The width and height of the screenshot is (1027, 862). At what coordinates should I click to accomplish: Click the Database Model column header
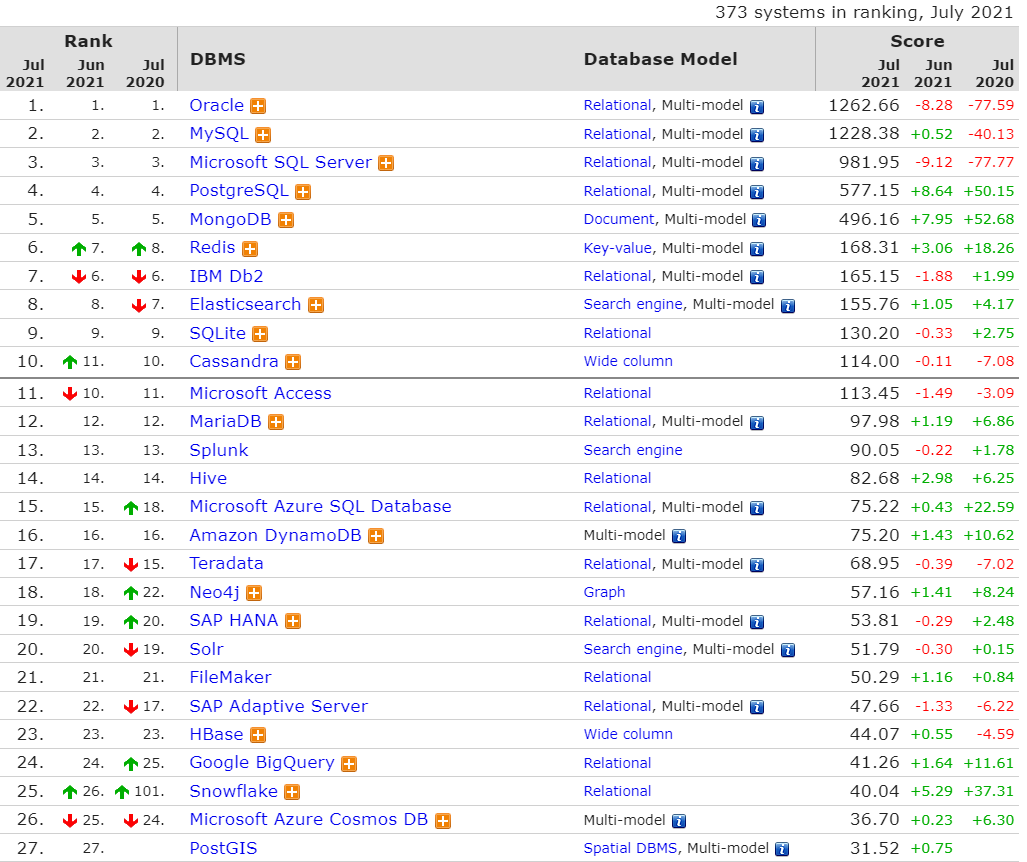[660, 59]
